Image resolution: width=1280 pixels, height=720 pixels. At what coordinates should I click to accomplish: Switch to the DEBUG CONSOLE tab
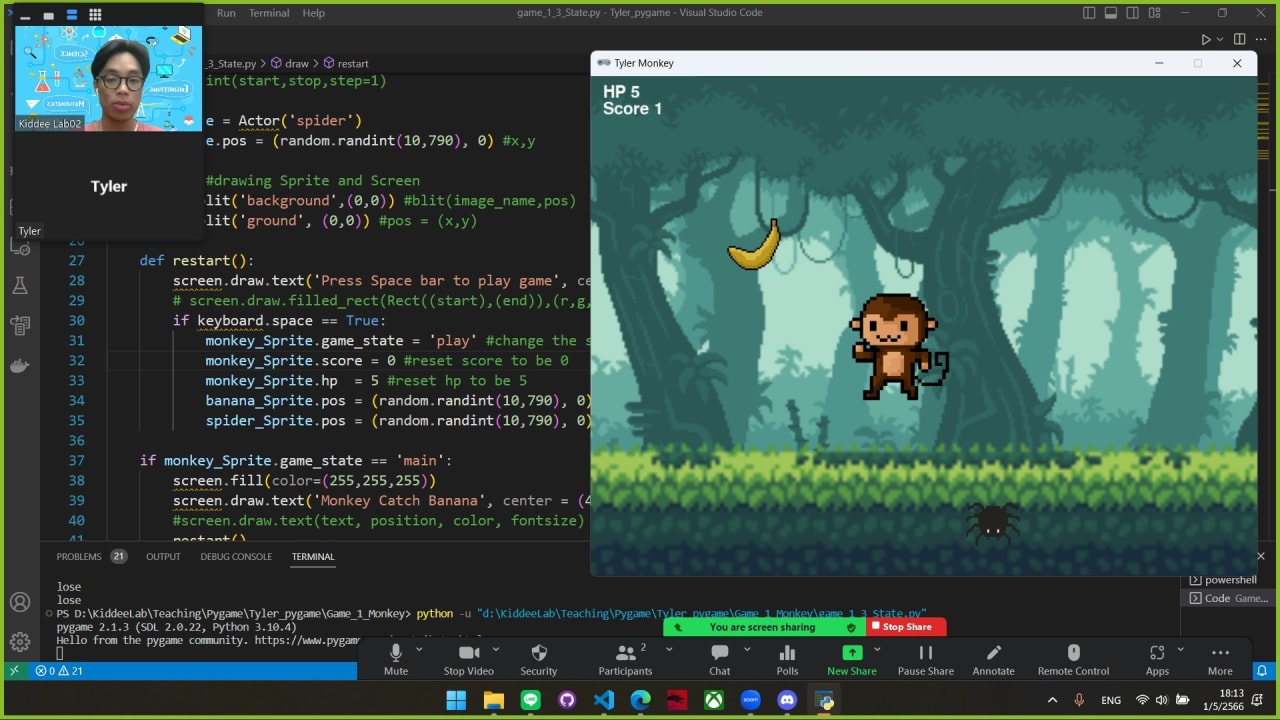coord(236,556)
